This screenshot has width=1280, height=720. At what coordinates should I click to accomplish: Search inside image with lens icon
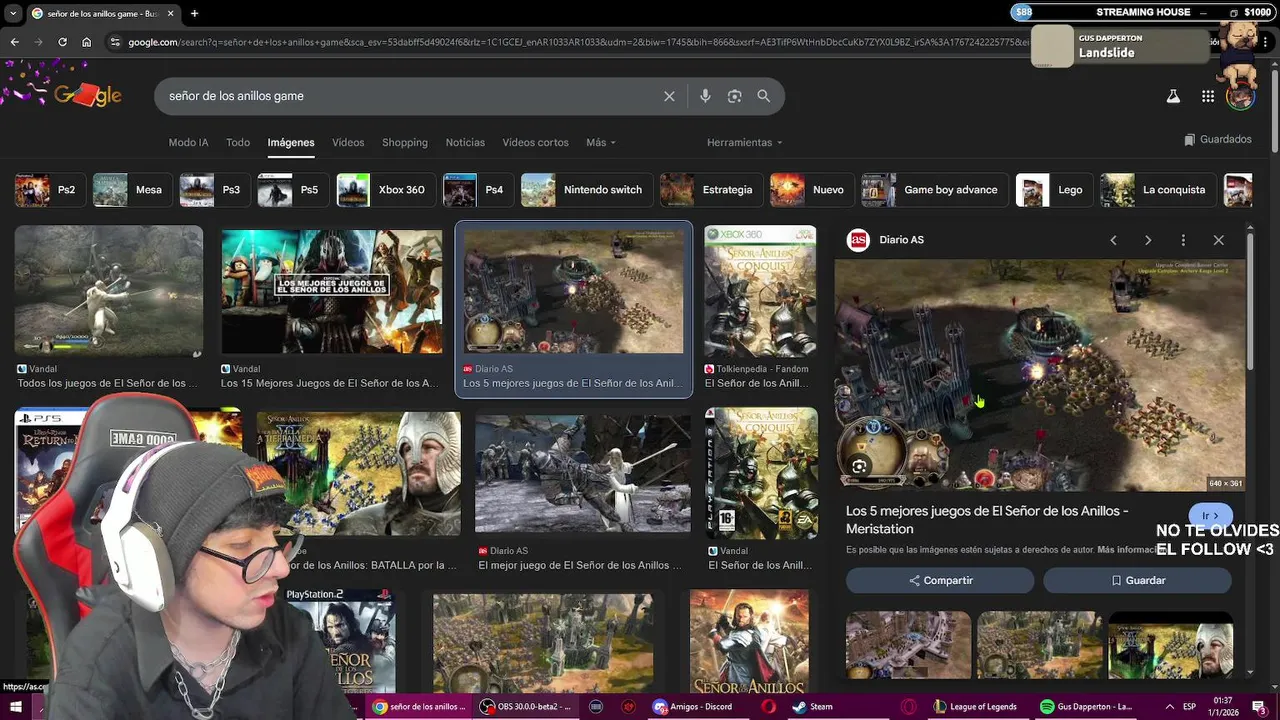coord(859,466)
